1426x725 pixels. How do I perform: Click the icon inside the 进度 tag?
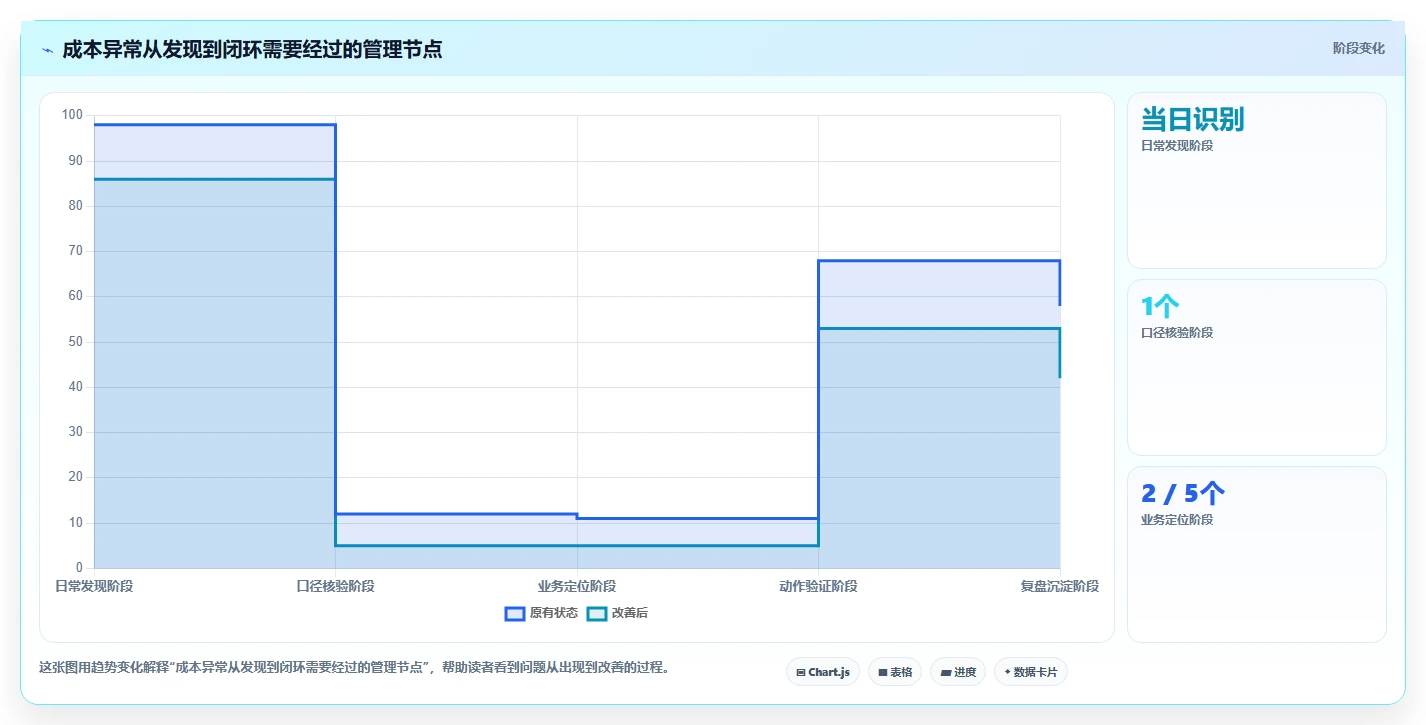(x=945, y=672)
